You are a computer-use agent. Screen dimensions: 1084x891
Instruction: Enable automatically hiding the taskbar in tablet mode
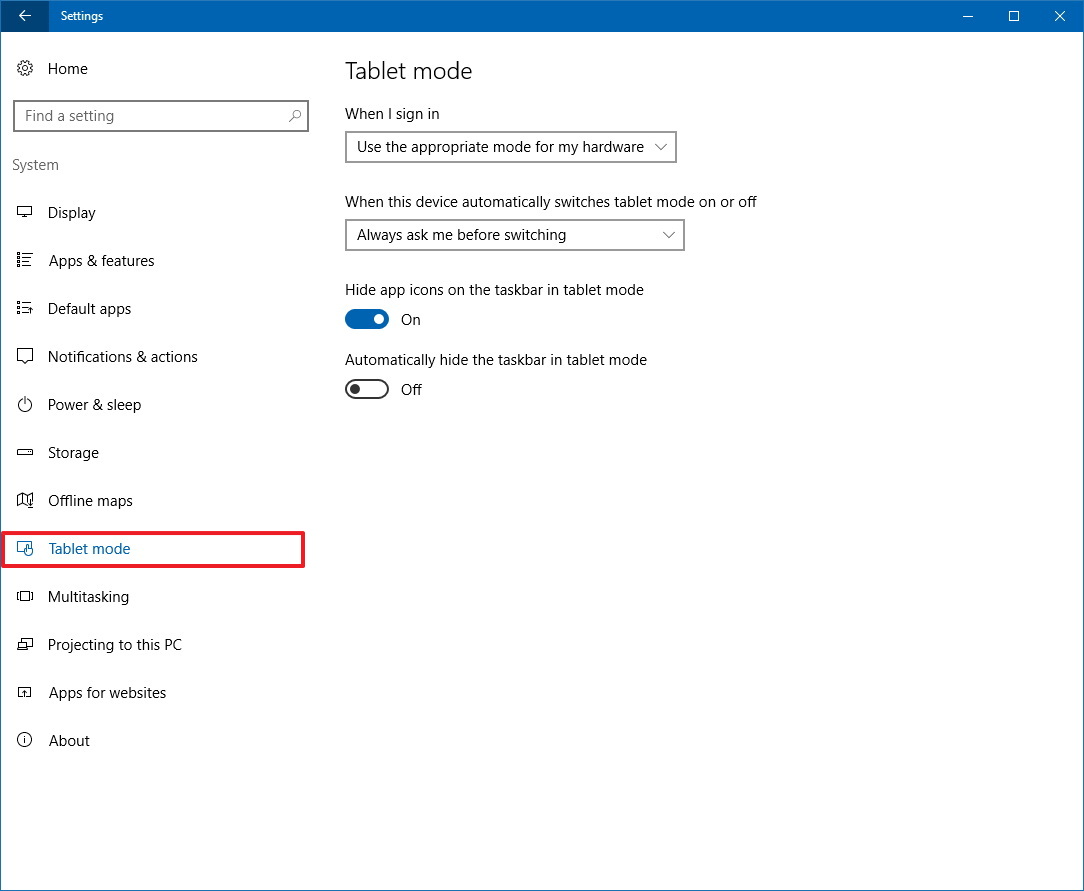[x=367, y=389]
